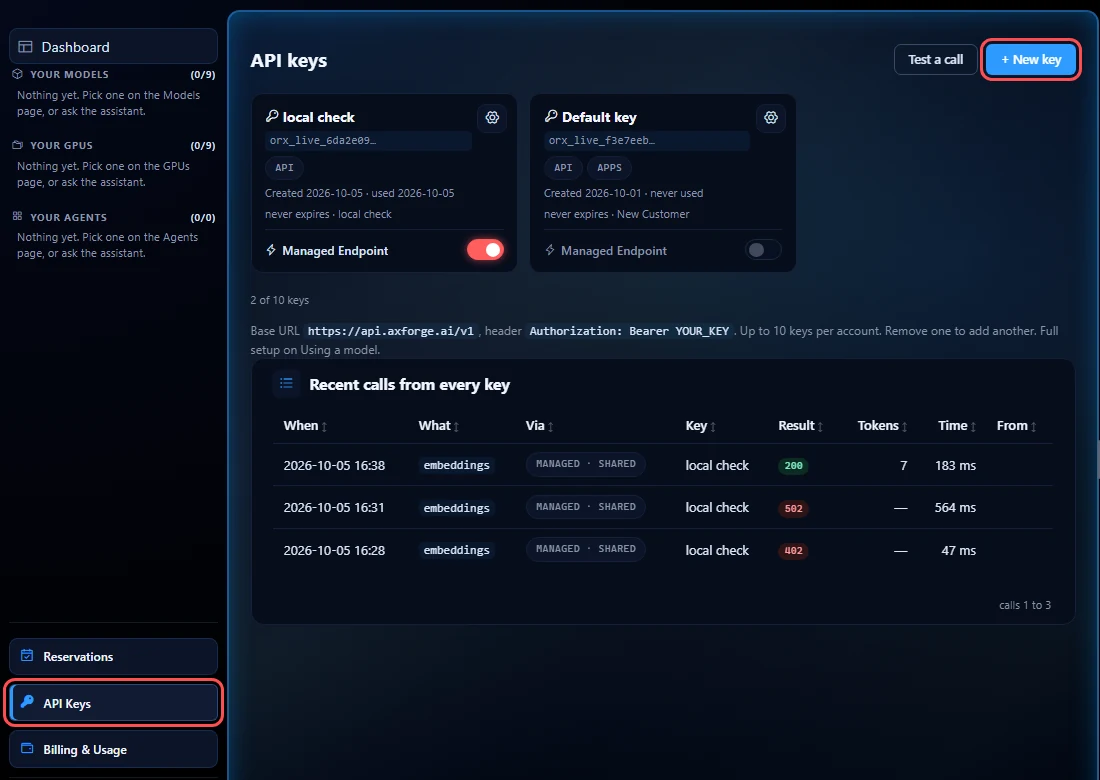Viewport: 1100px width, 780px height.
Task: Sort recent calls by Time column
Action: coord(958,426)
